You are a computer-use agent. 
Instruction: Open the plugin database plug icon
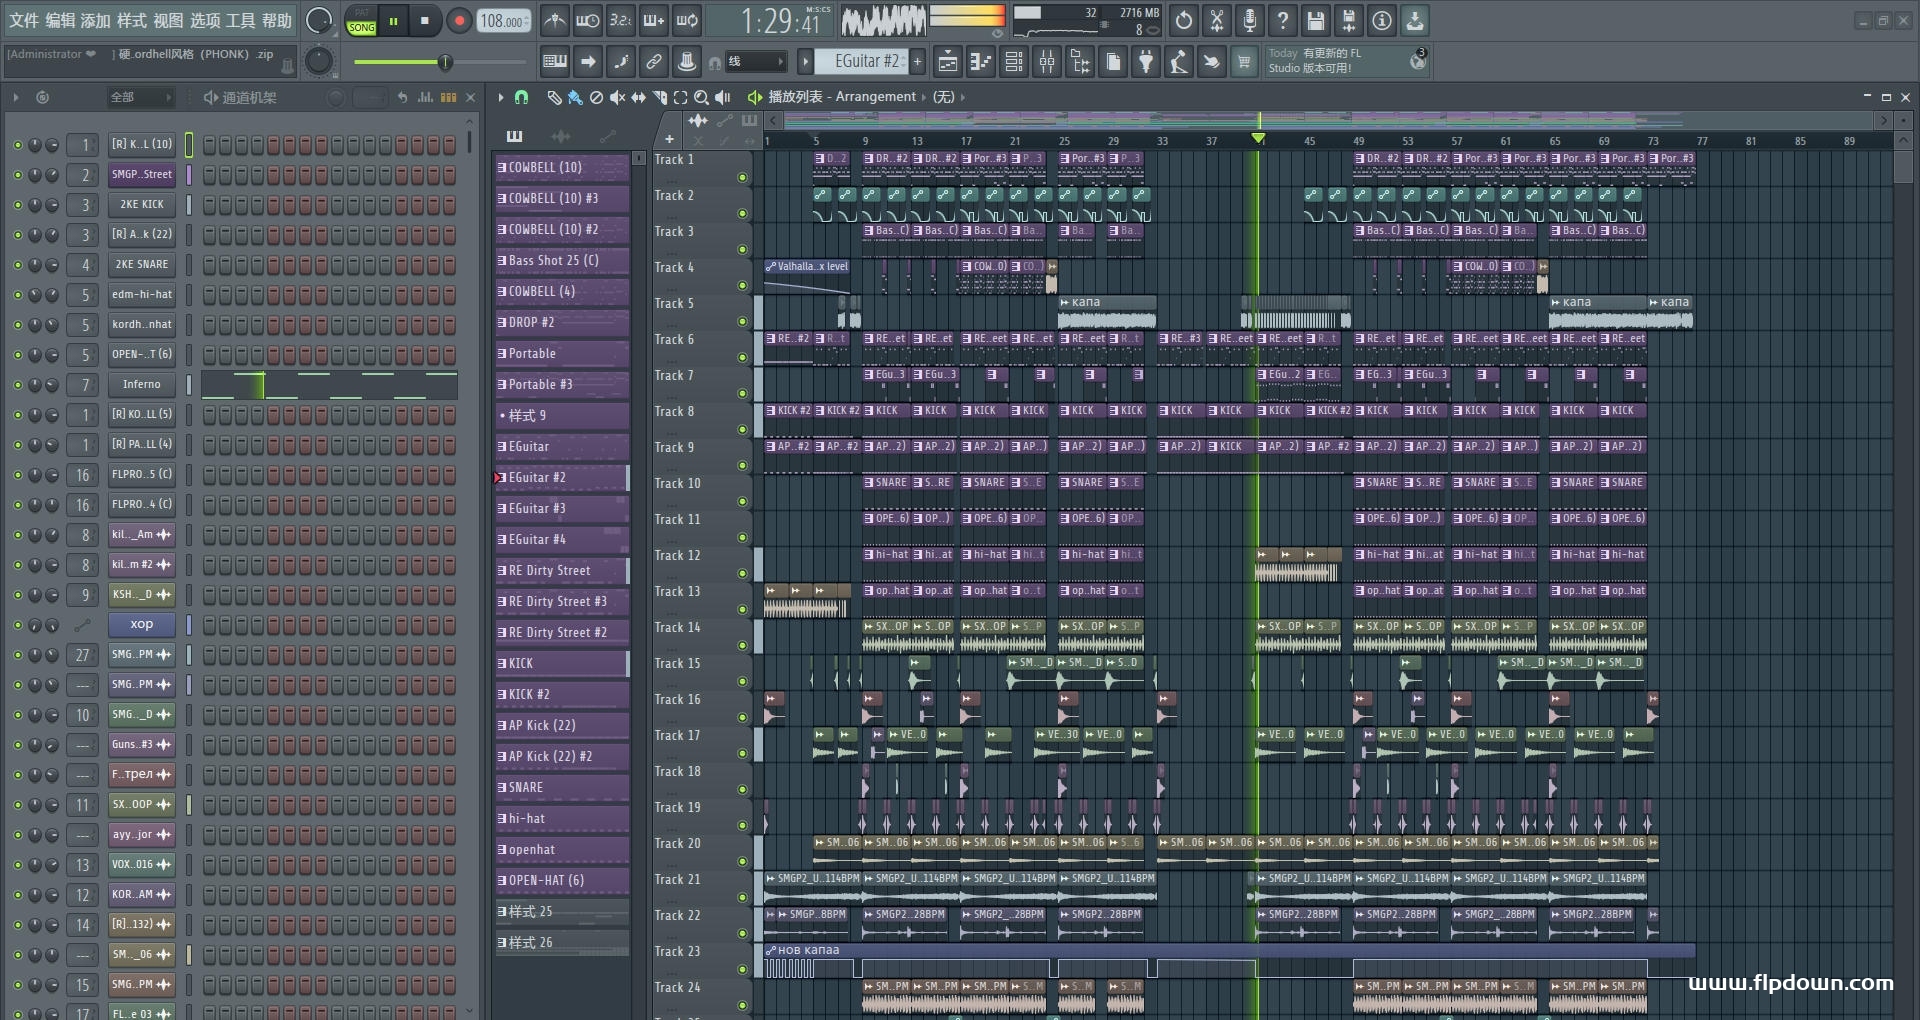tap(1146, 63)
